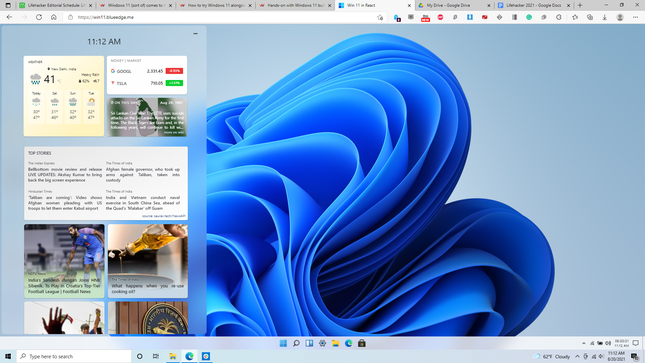Toggle the Widgets icon in the simulated taskbar
645x363 pixels.
[x=309, y=343]
